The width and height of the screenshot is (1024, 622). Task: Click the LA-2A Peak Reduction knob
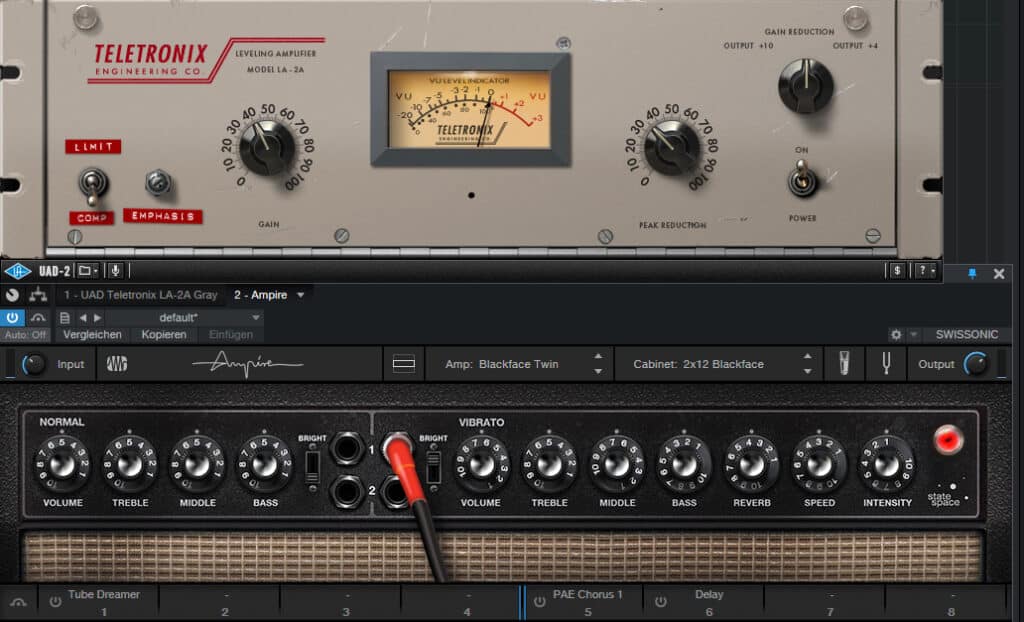[x=671, y=148]
